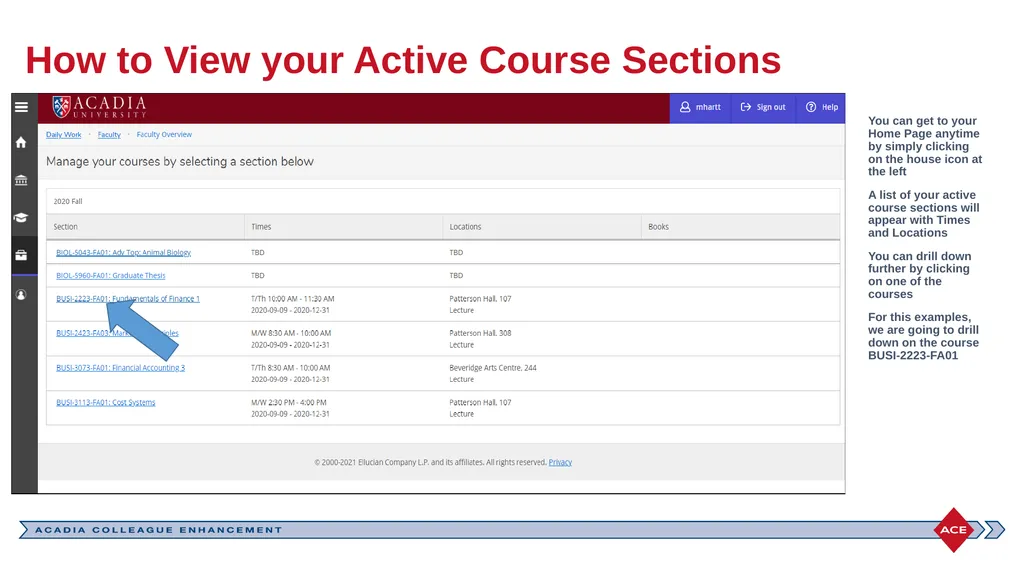Click Patterson Hall, 308 location

pyautogui.click(x=480, y=333)
